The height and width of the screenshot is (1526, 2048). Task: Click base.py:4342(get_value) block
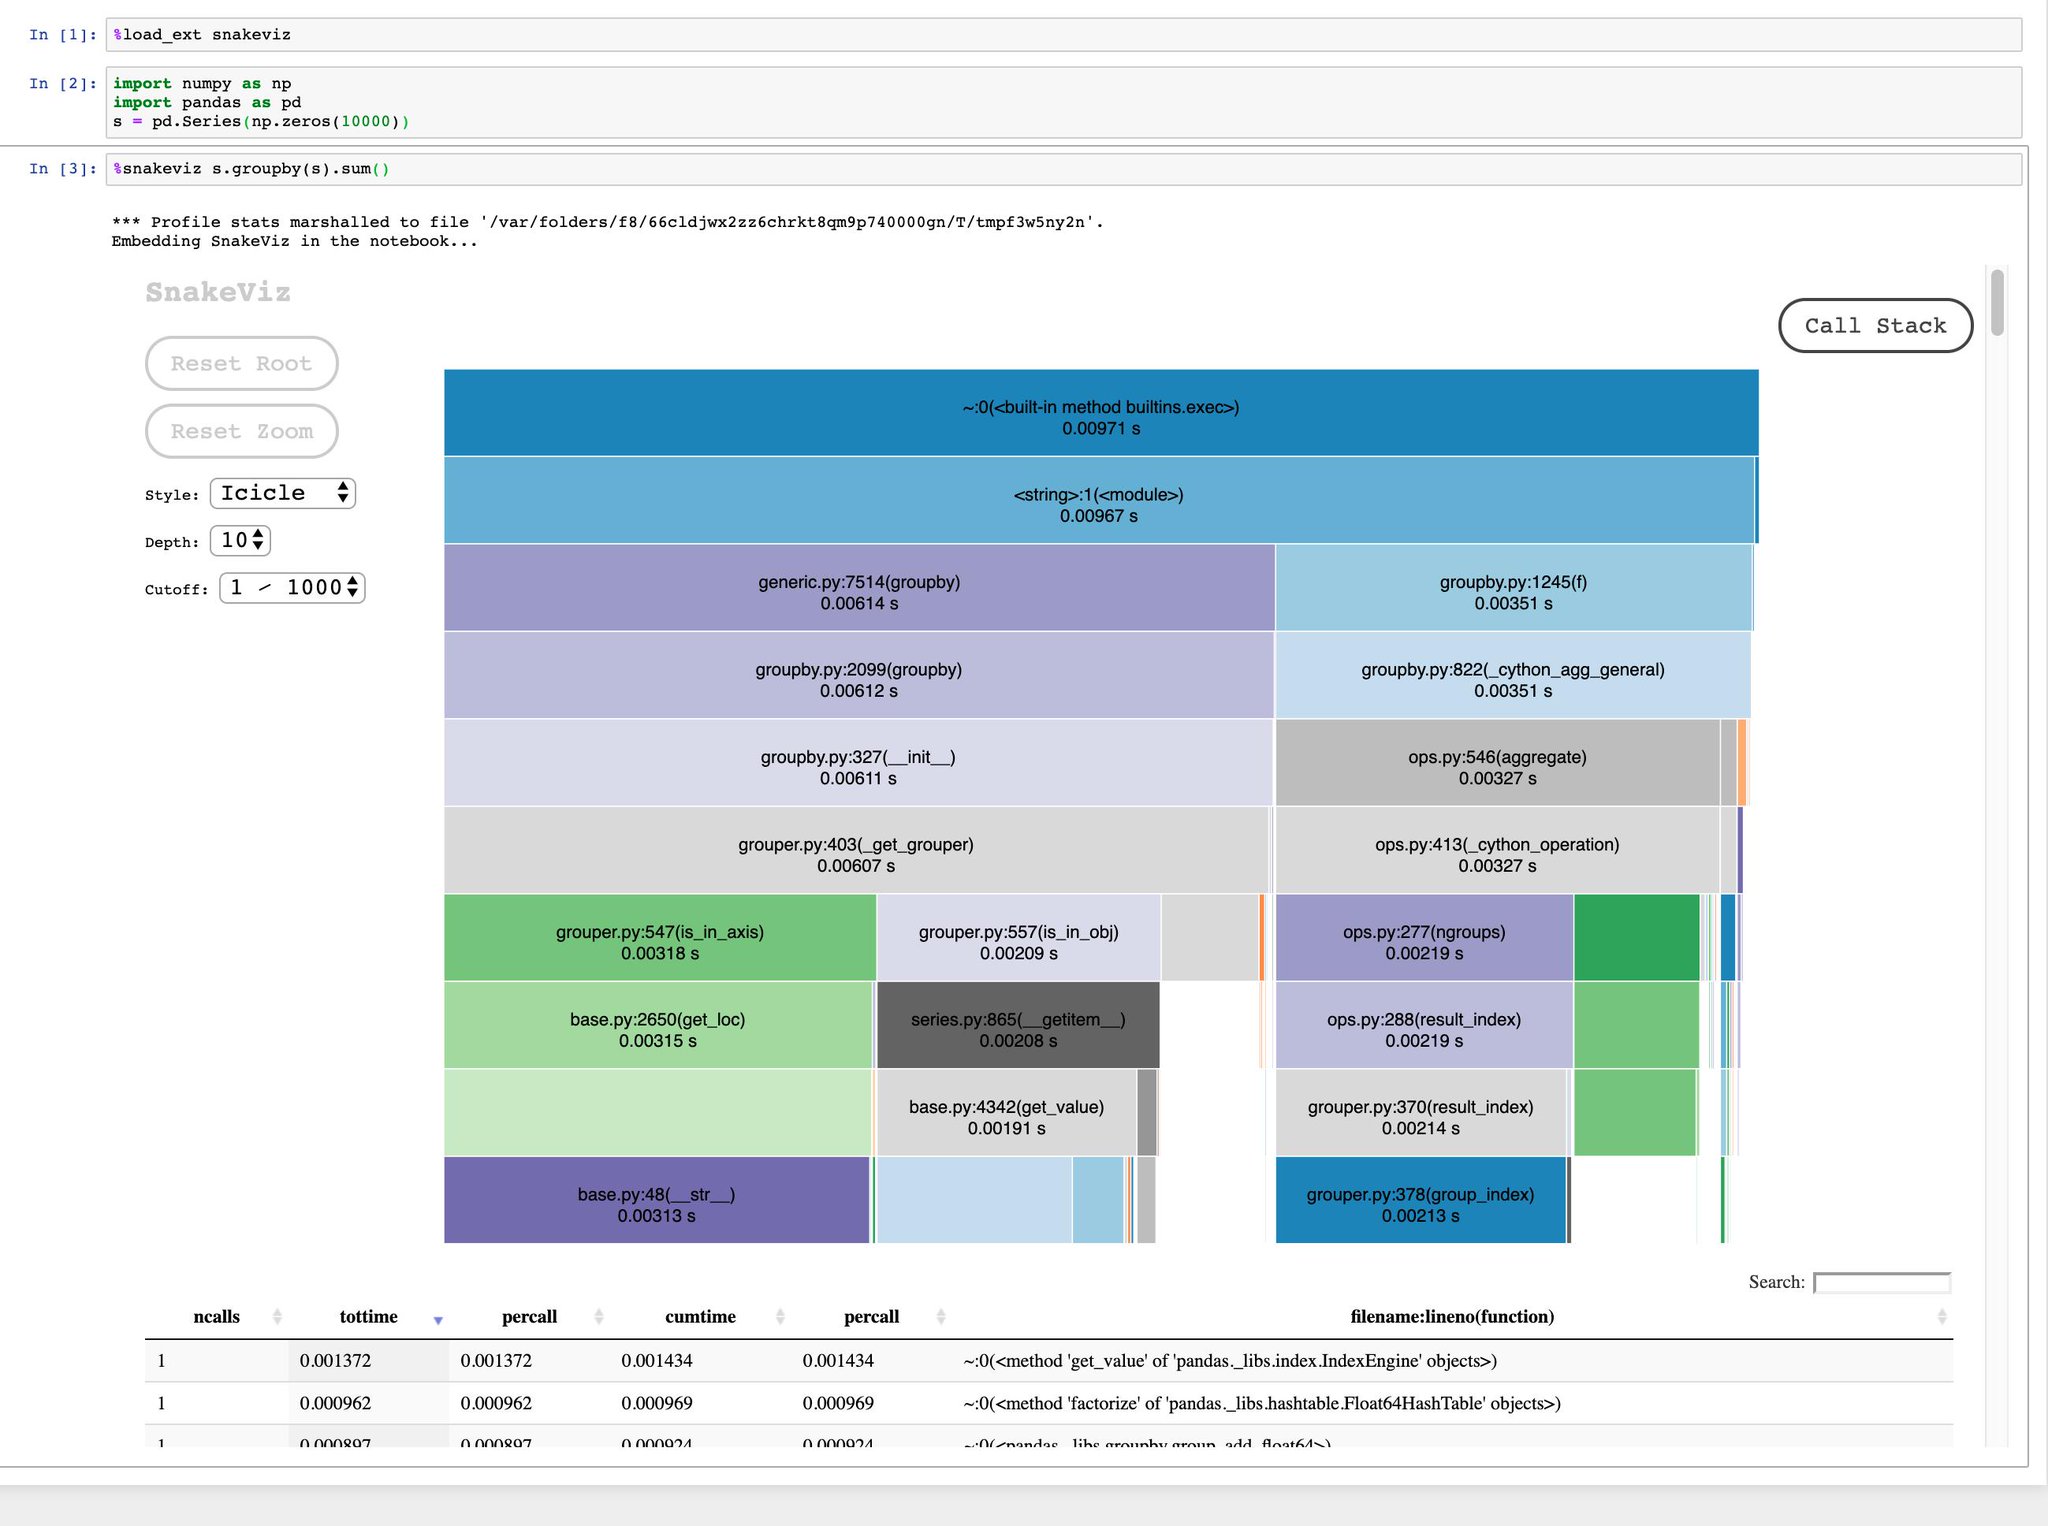point(1007,1113)
